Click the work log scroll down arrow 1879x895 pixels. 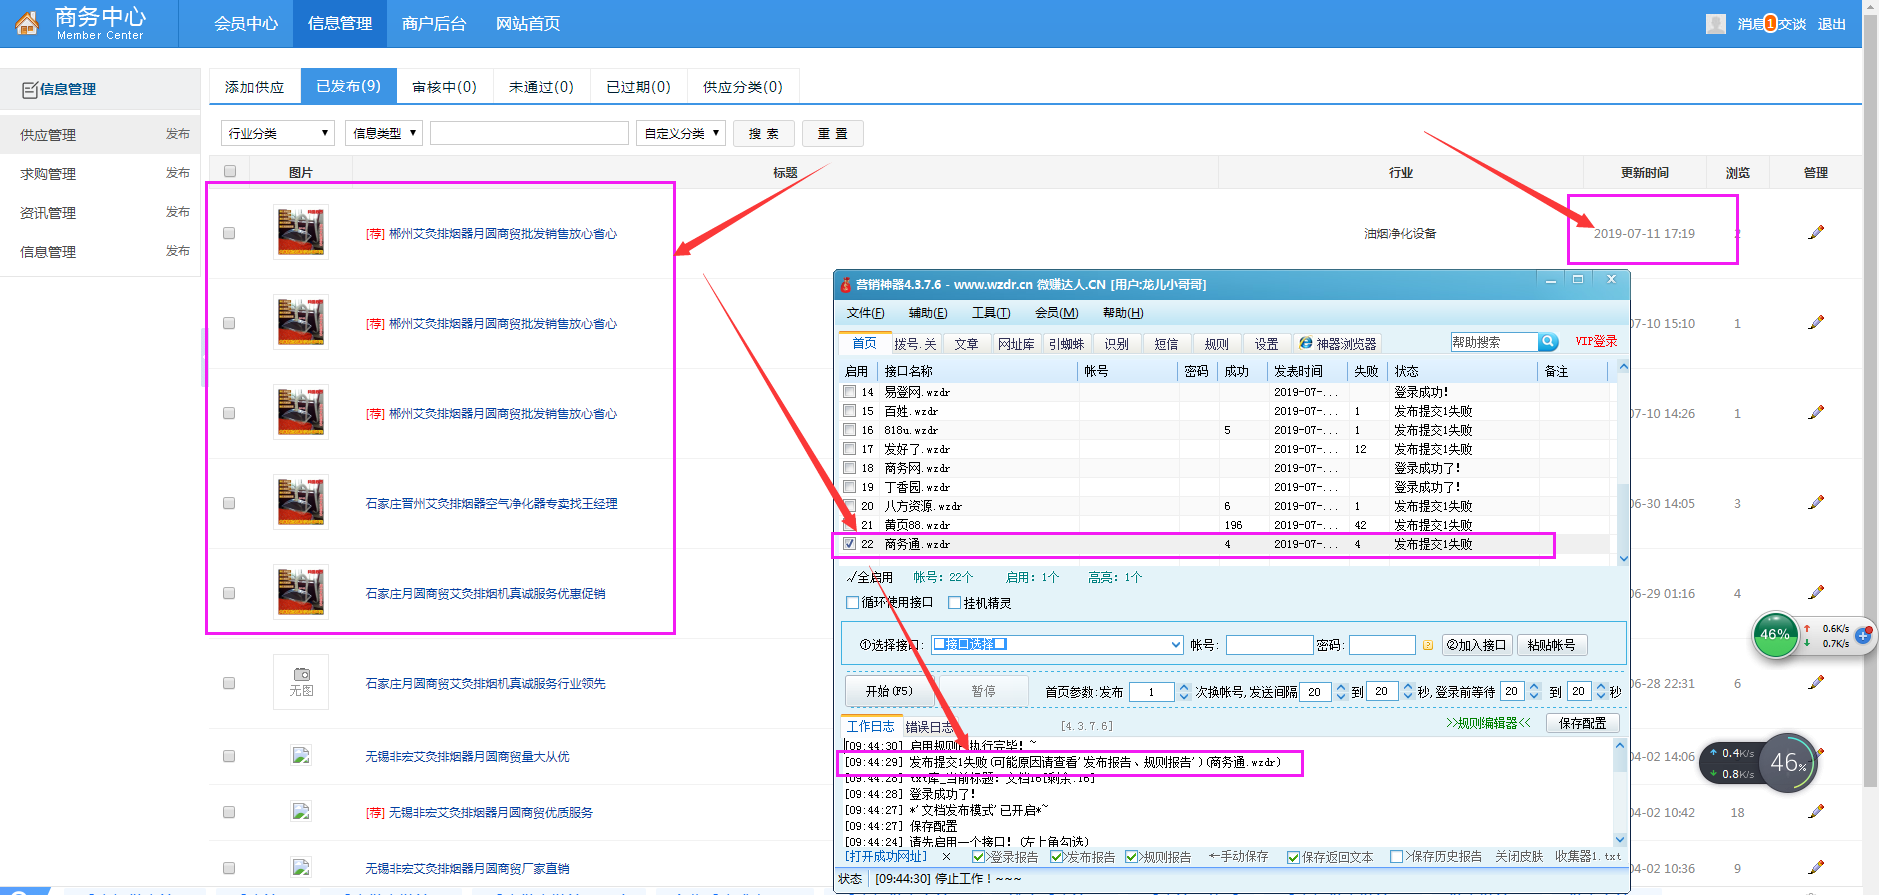(1620, 840)
